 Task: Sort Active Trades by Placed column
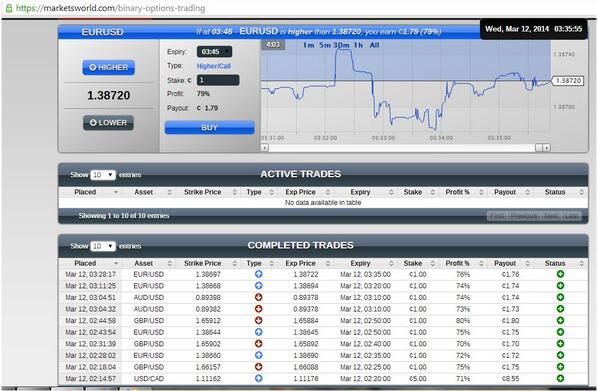(x=91, y=192)
